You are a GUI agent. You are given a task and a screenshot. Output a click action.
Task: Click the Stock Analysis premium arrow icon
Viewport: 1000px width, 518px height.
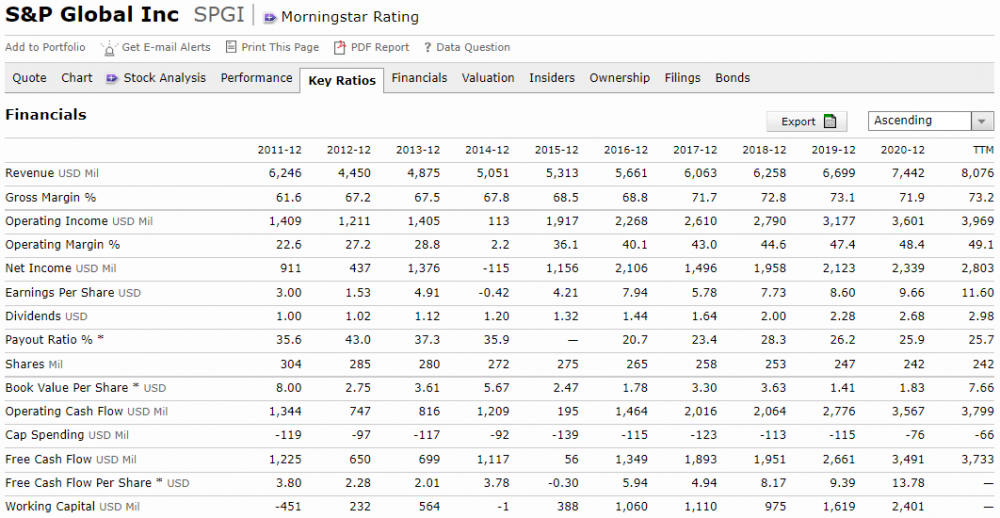[112, 78]
